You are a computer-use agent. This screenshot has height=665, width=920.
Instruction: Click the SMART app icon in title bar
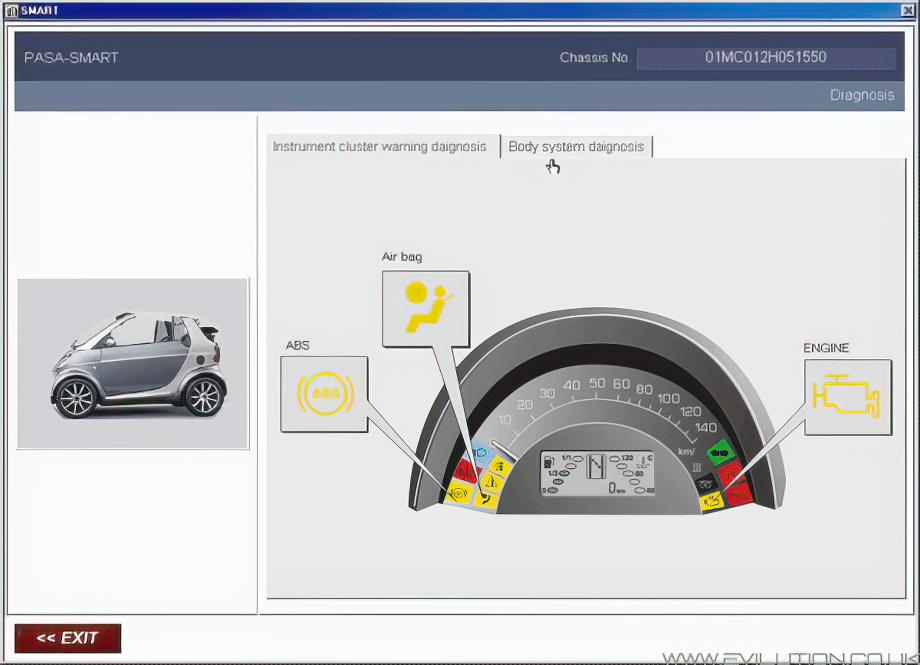click(11, 11)
